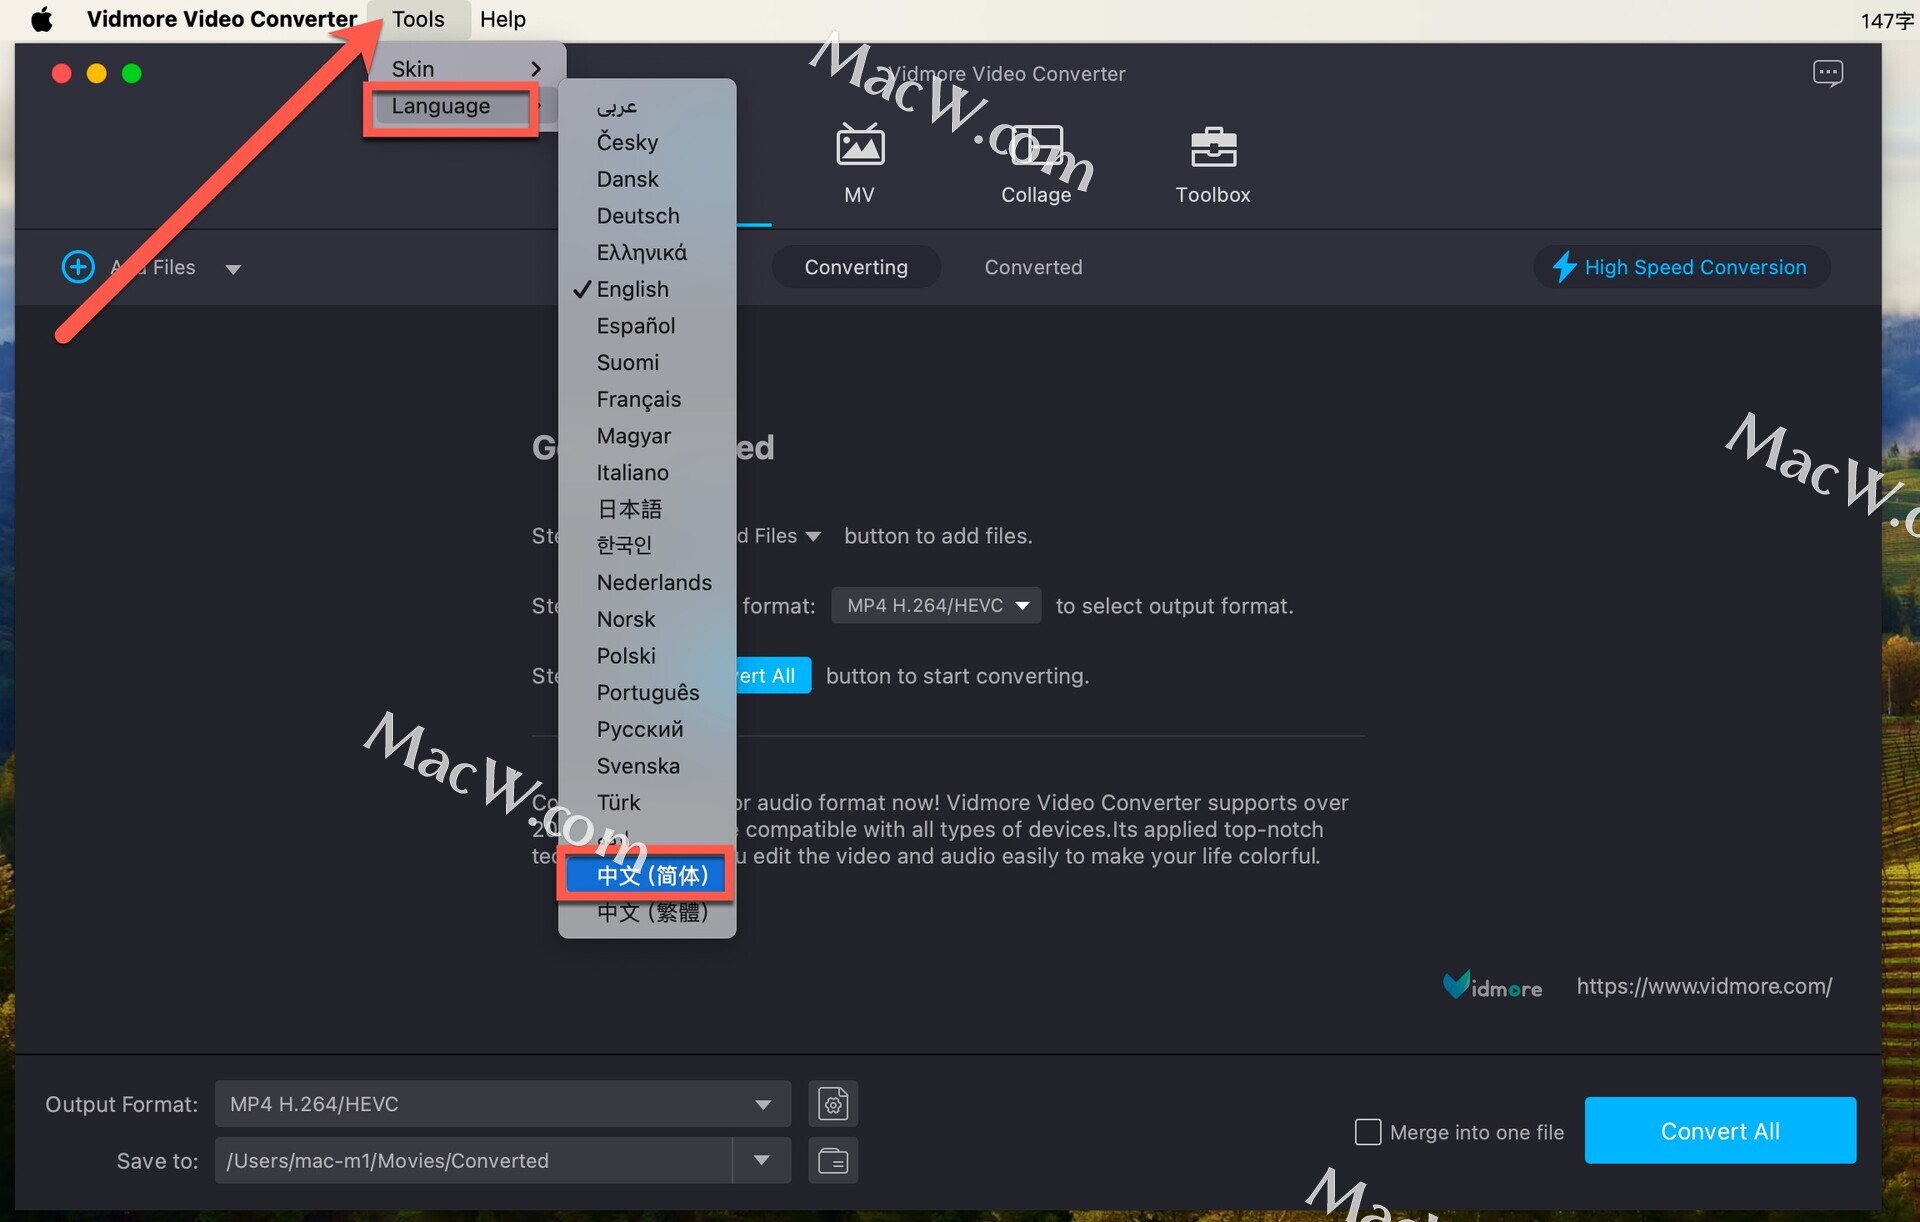Viewport: 1920px width, 1222px height.
Task: Toggle Merge into one file checkbox
Action: pyautogui.click(x=1367, y=1132)
